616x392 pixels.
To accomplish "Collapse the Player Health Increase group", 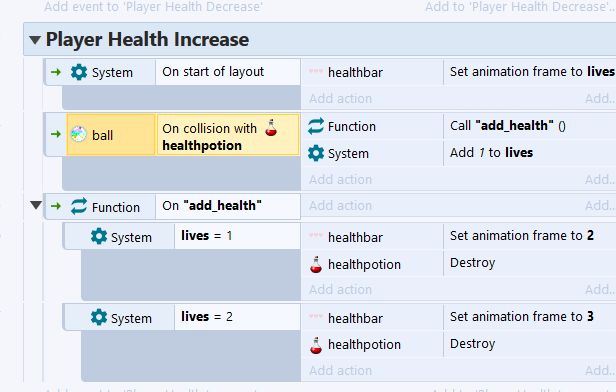I will click(x=35, y=40).
